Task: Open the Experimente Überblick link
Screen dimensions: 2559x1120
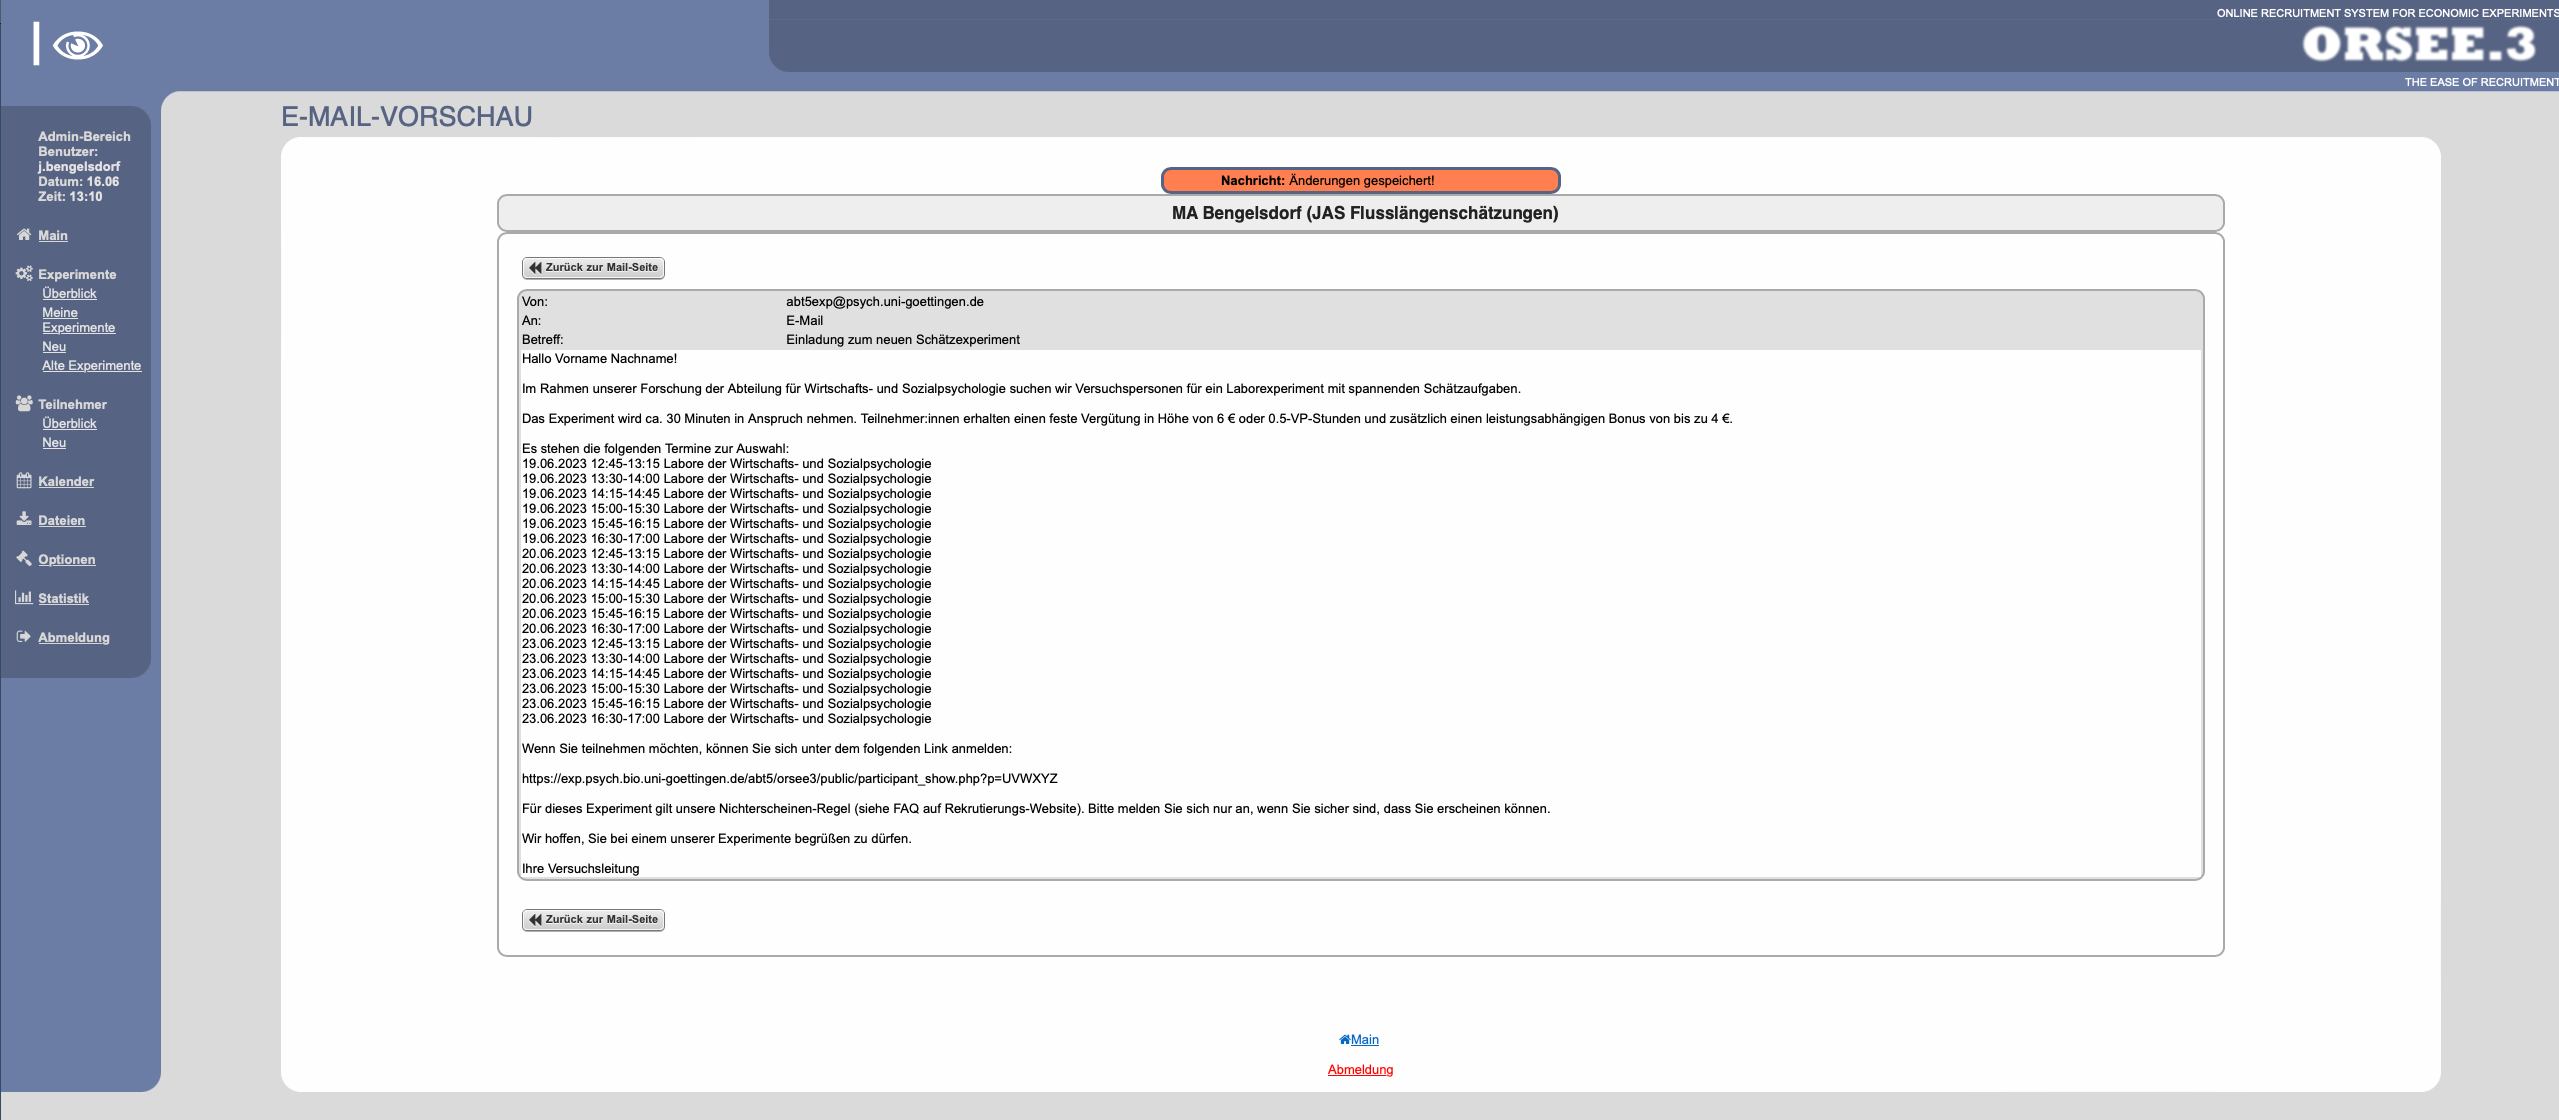Action: [x=69, y=294]
